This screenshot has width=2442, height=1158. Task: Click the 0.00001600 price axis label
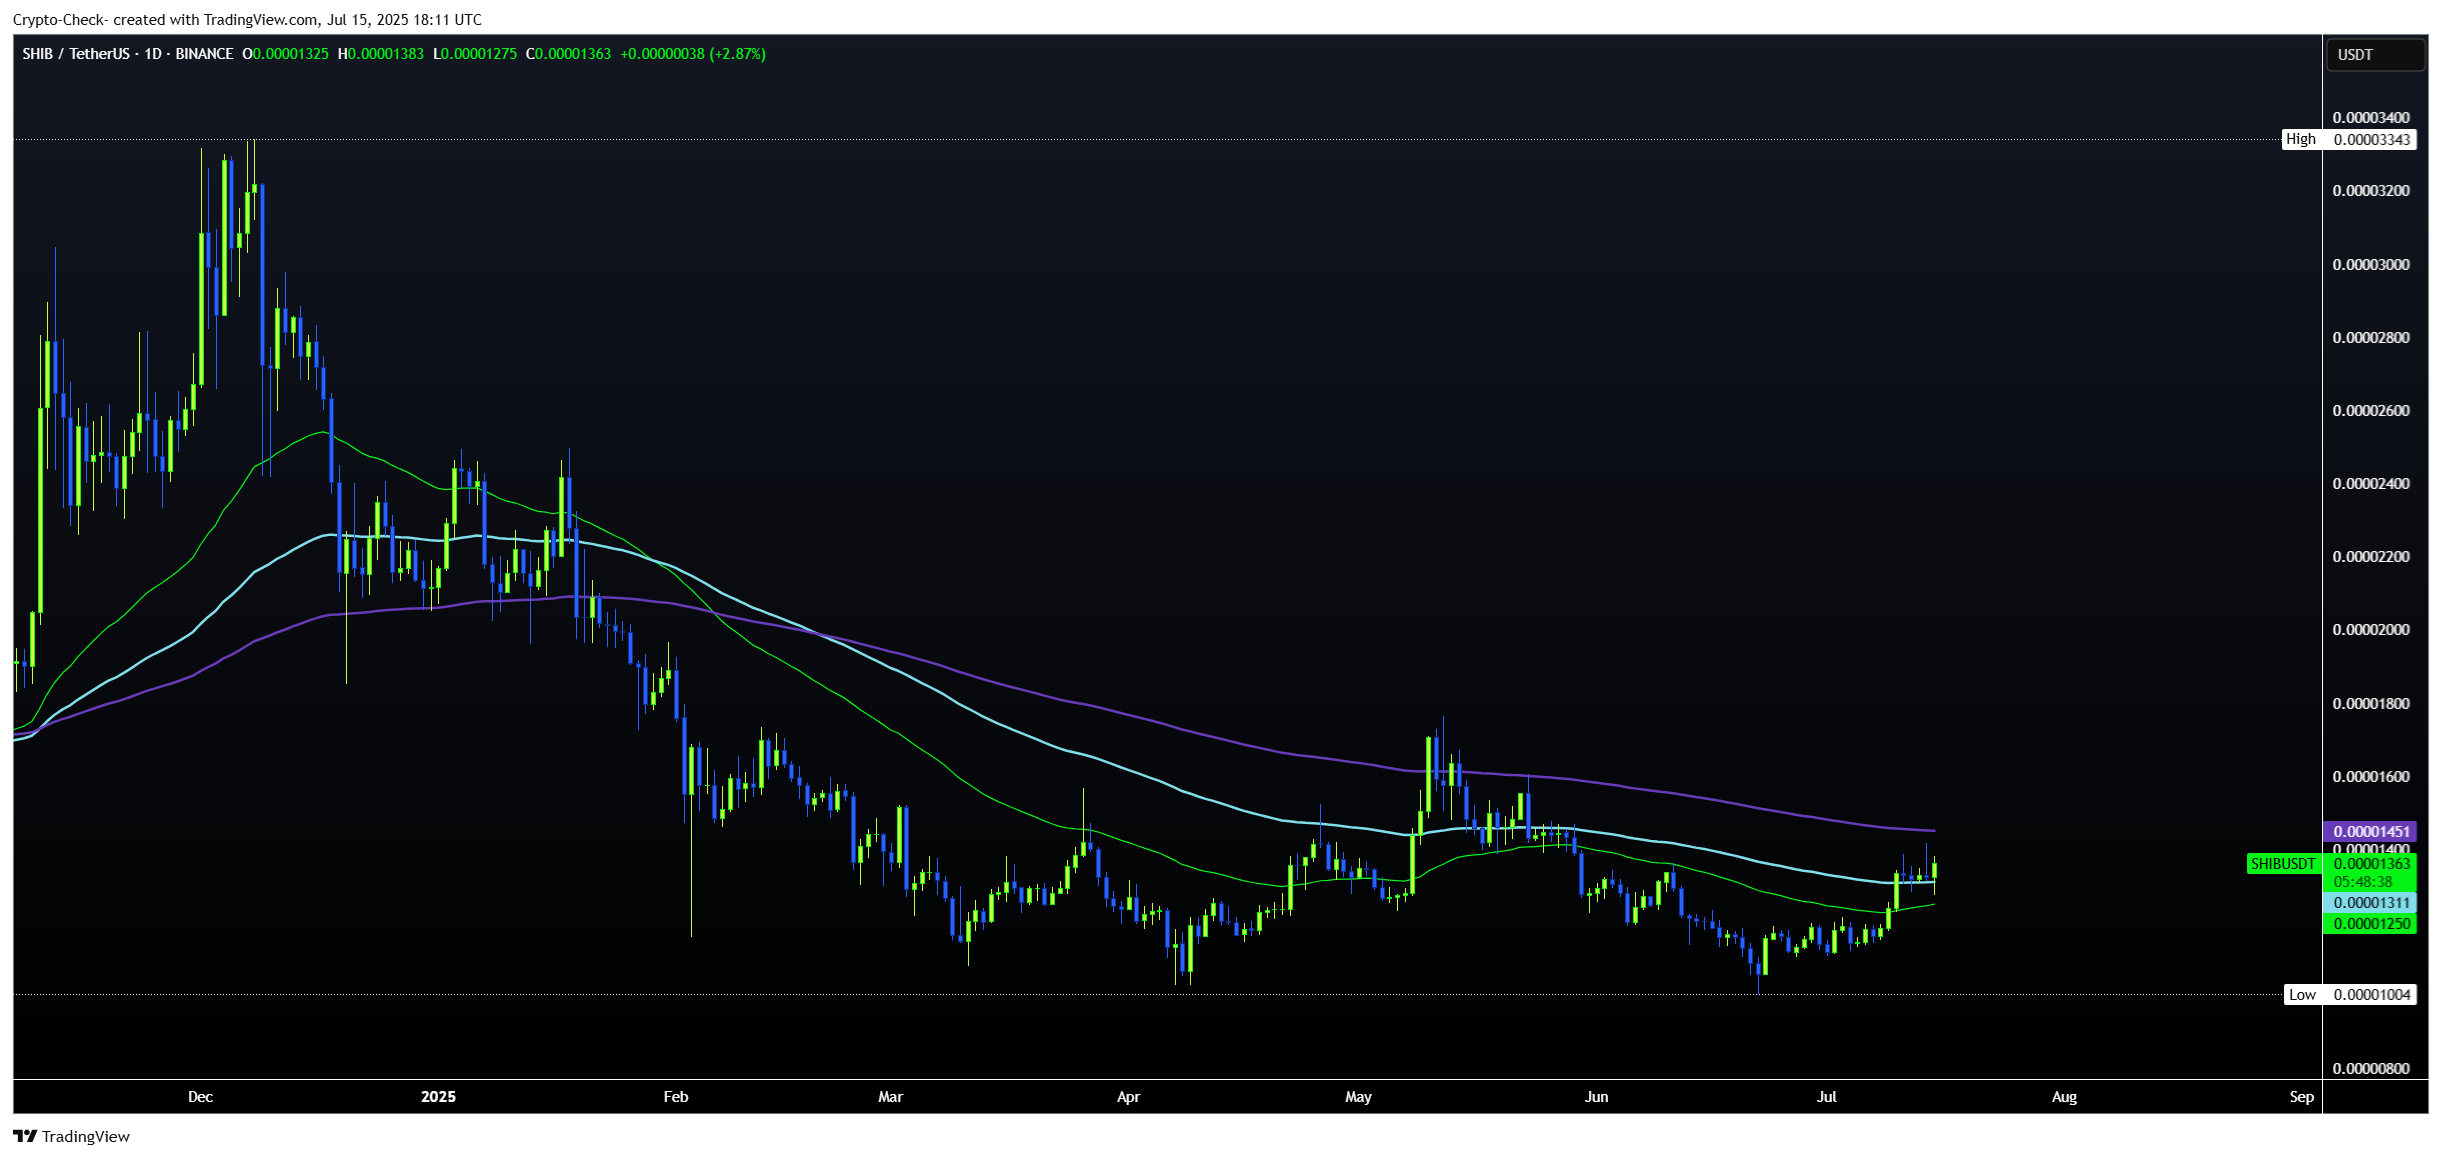(2371, 777)
